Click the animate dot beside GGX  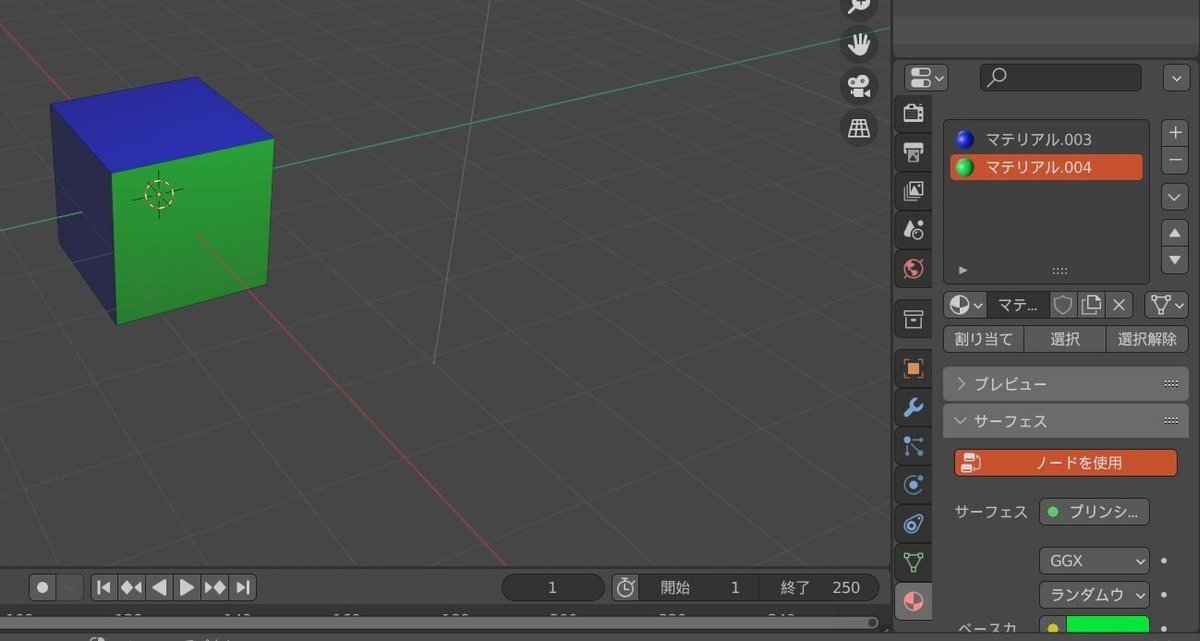coord(1164,561)
